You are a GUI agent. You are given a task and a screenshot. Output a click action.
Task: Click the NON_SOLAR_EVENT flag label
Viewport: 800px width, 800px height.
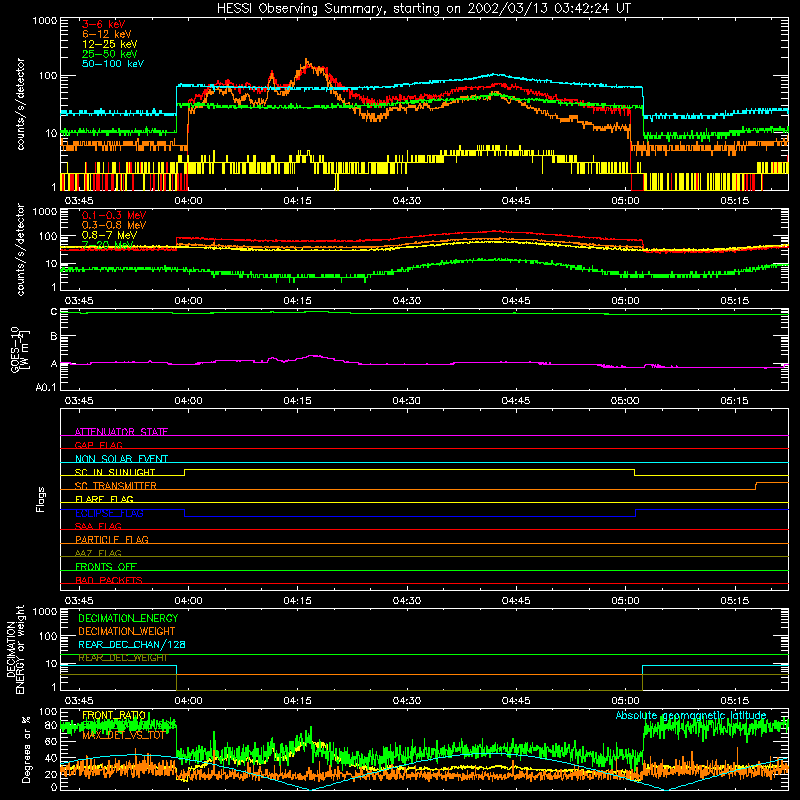coord(121,459)
